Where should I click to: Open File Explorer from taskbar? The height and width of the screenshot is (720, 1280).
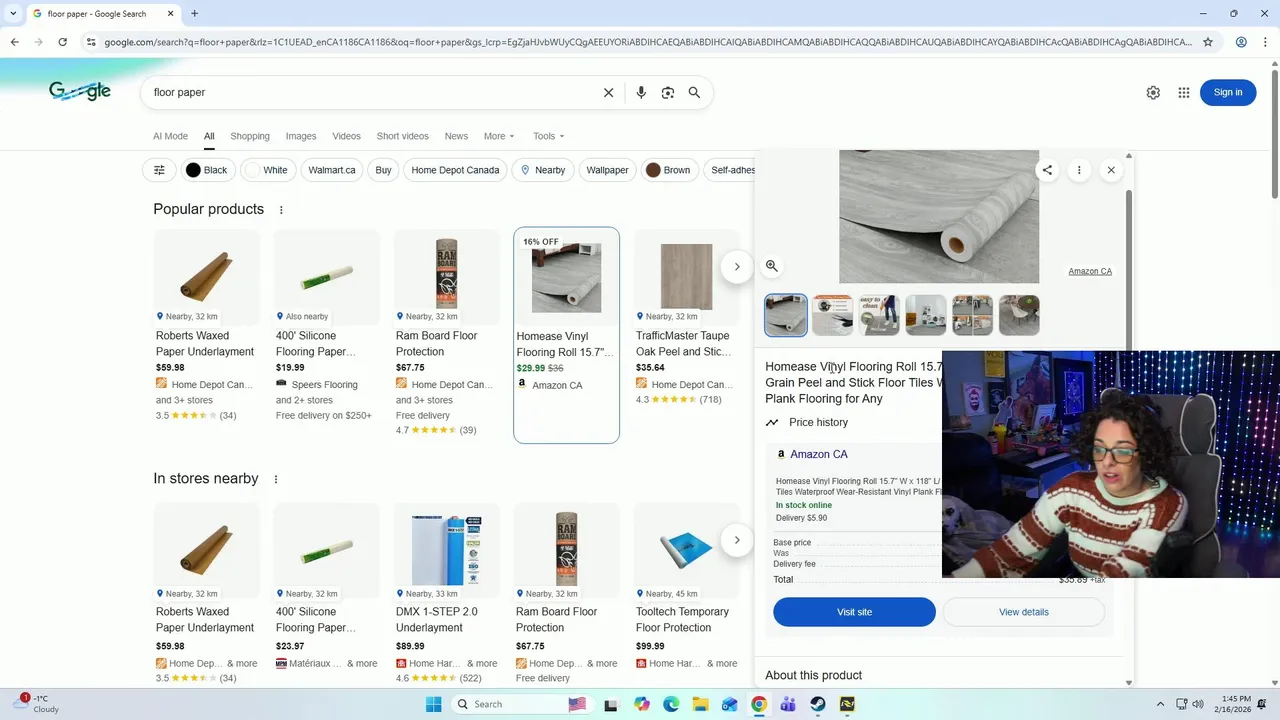click(700, 704)
